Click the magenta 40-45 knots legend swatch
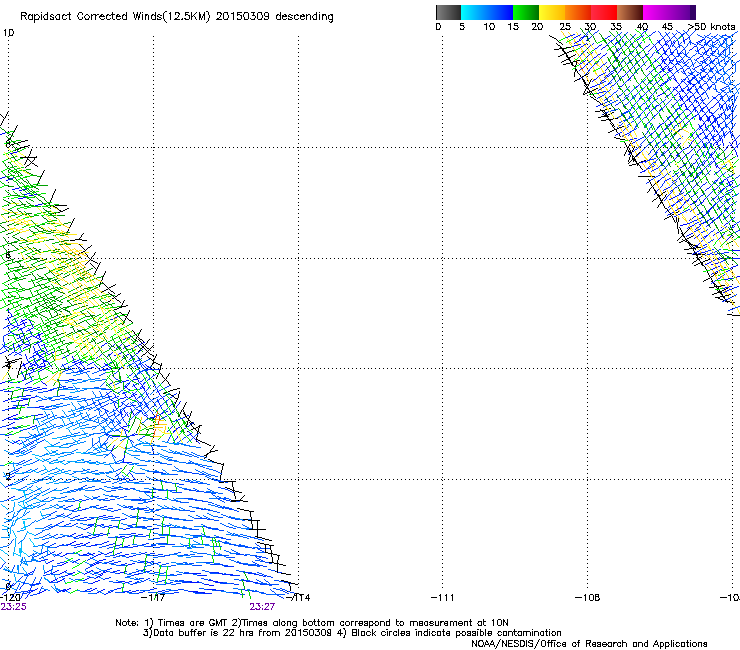This screenshot has width=740, height=650. tap(656, 12)
